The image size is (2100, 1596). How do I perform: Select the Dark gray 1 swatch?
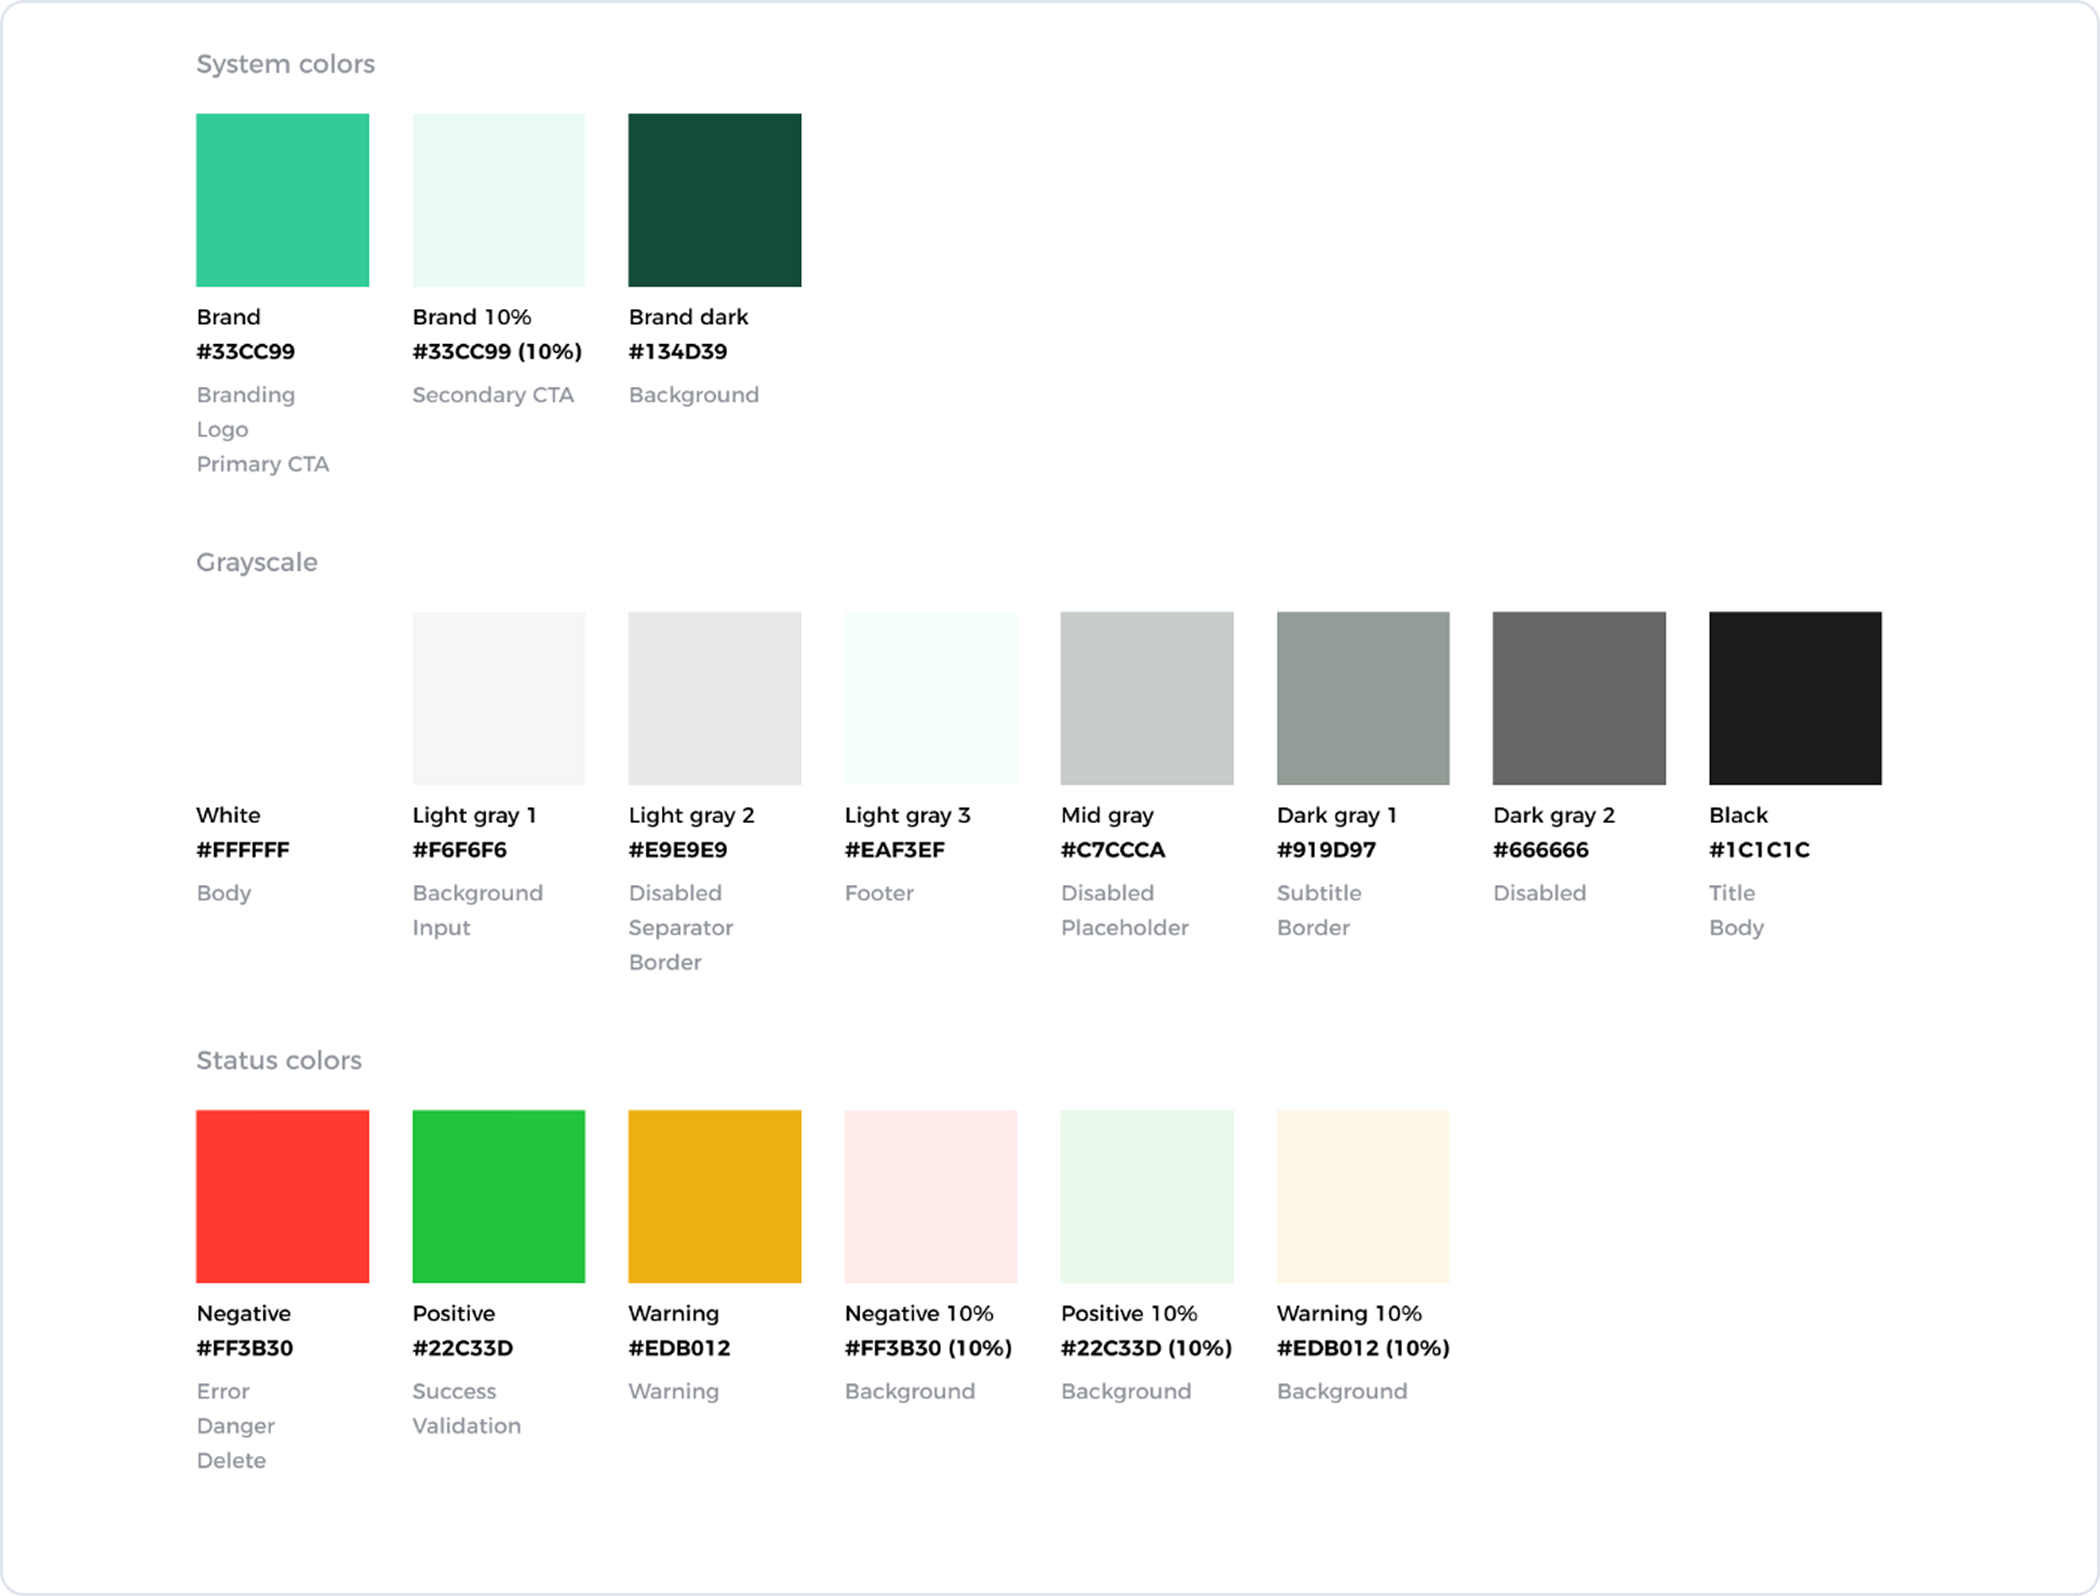[1362, 698]
